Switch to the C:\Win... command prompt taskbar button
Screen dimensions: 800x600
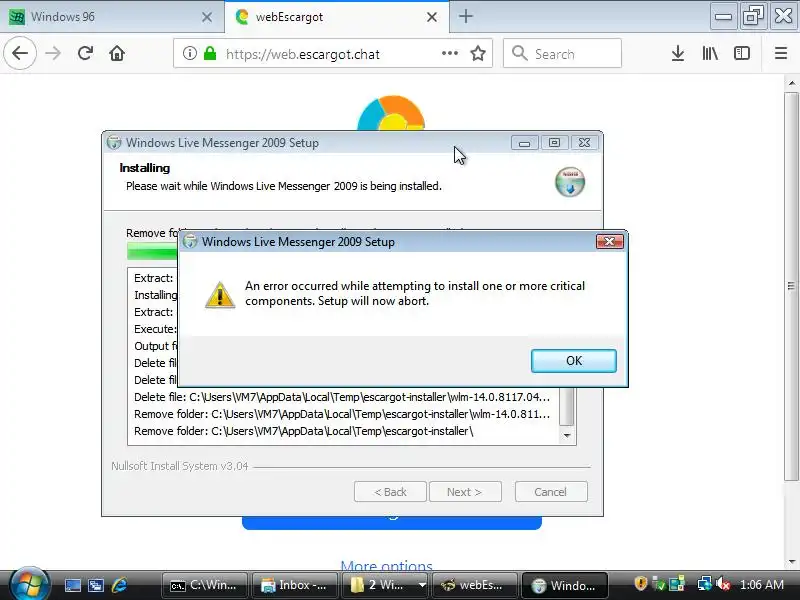205,585
